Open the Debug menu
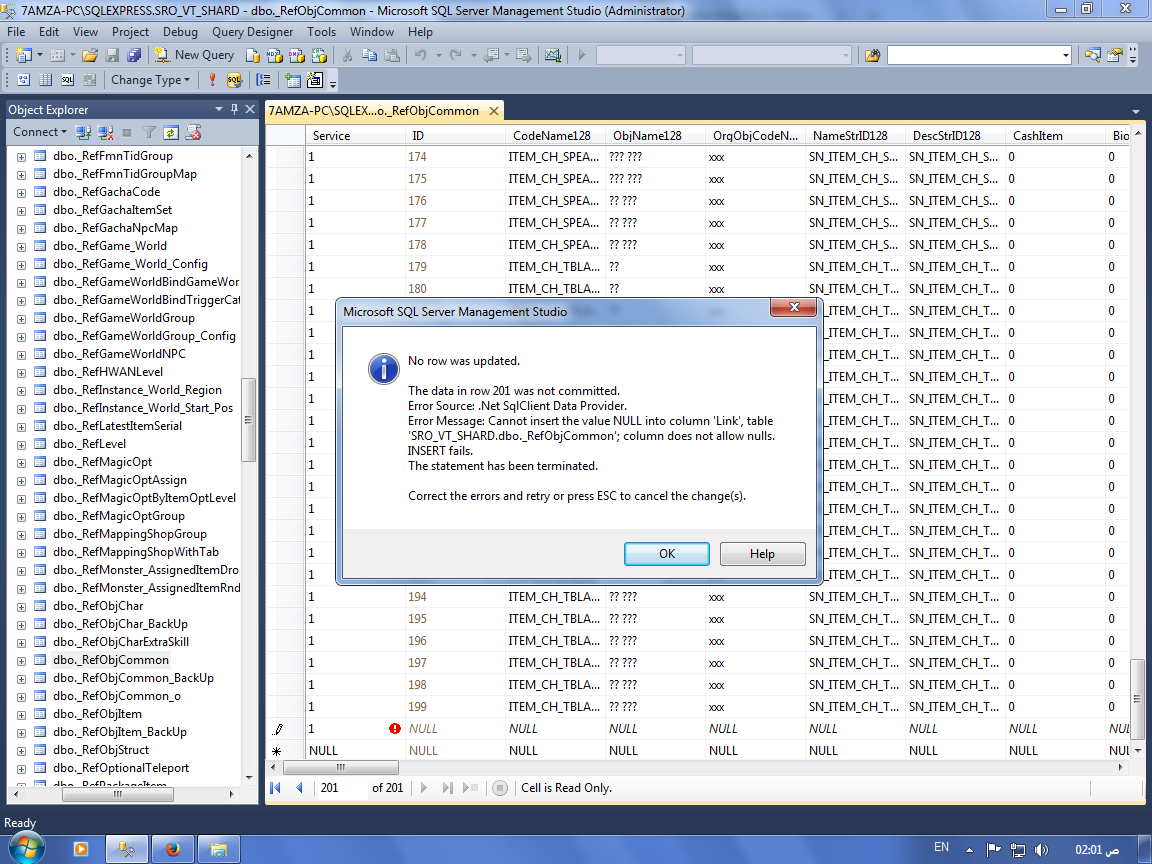The height and width of the screenshot is (864, 1152). click(x=180, y=32)
